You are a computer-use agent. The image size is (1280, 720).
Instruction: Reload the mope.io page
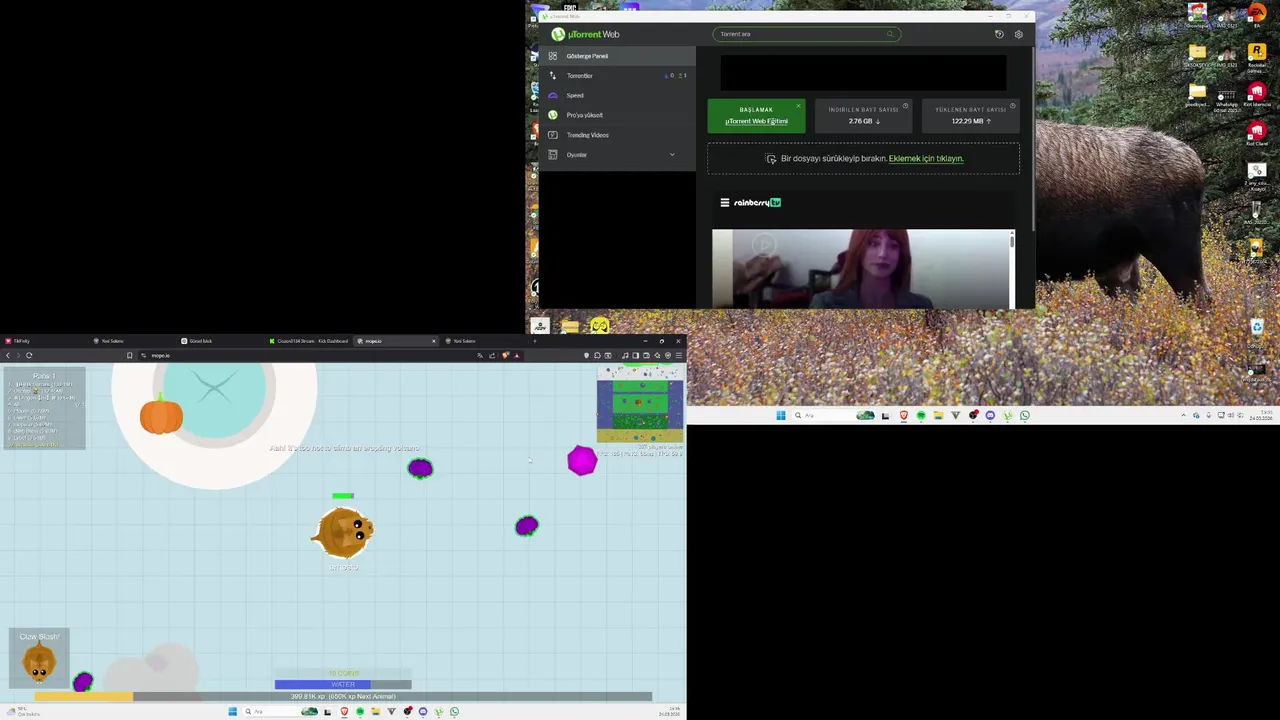tap(29, 355)
